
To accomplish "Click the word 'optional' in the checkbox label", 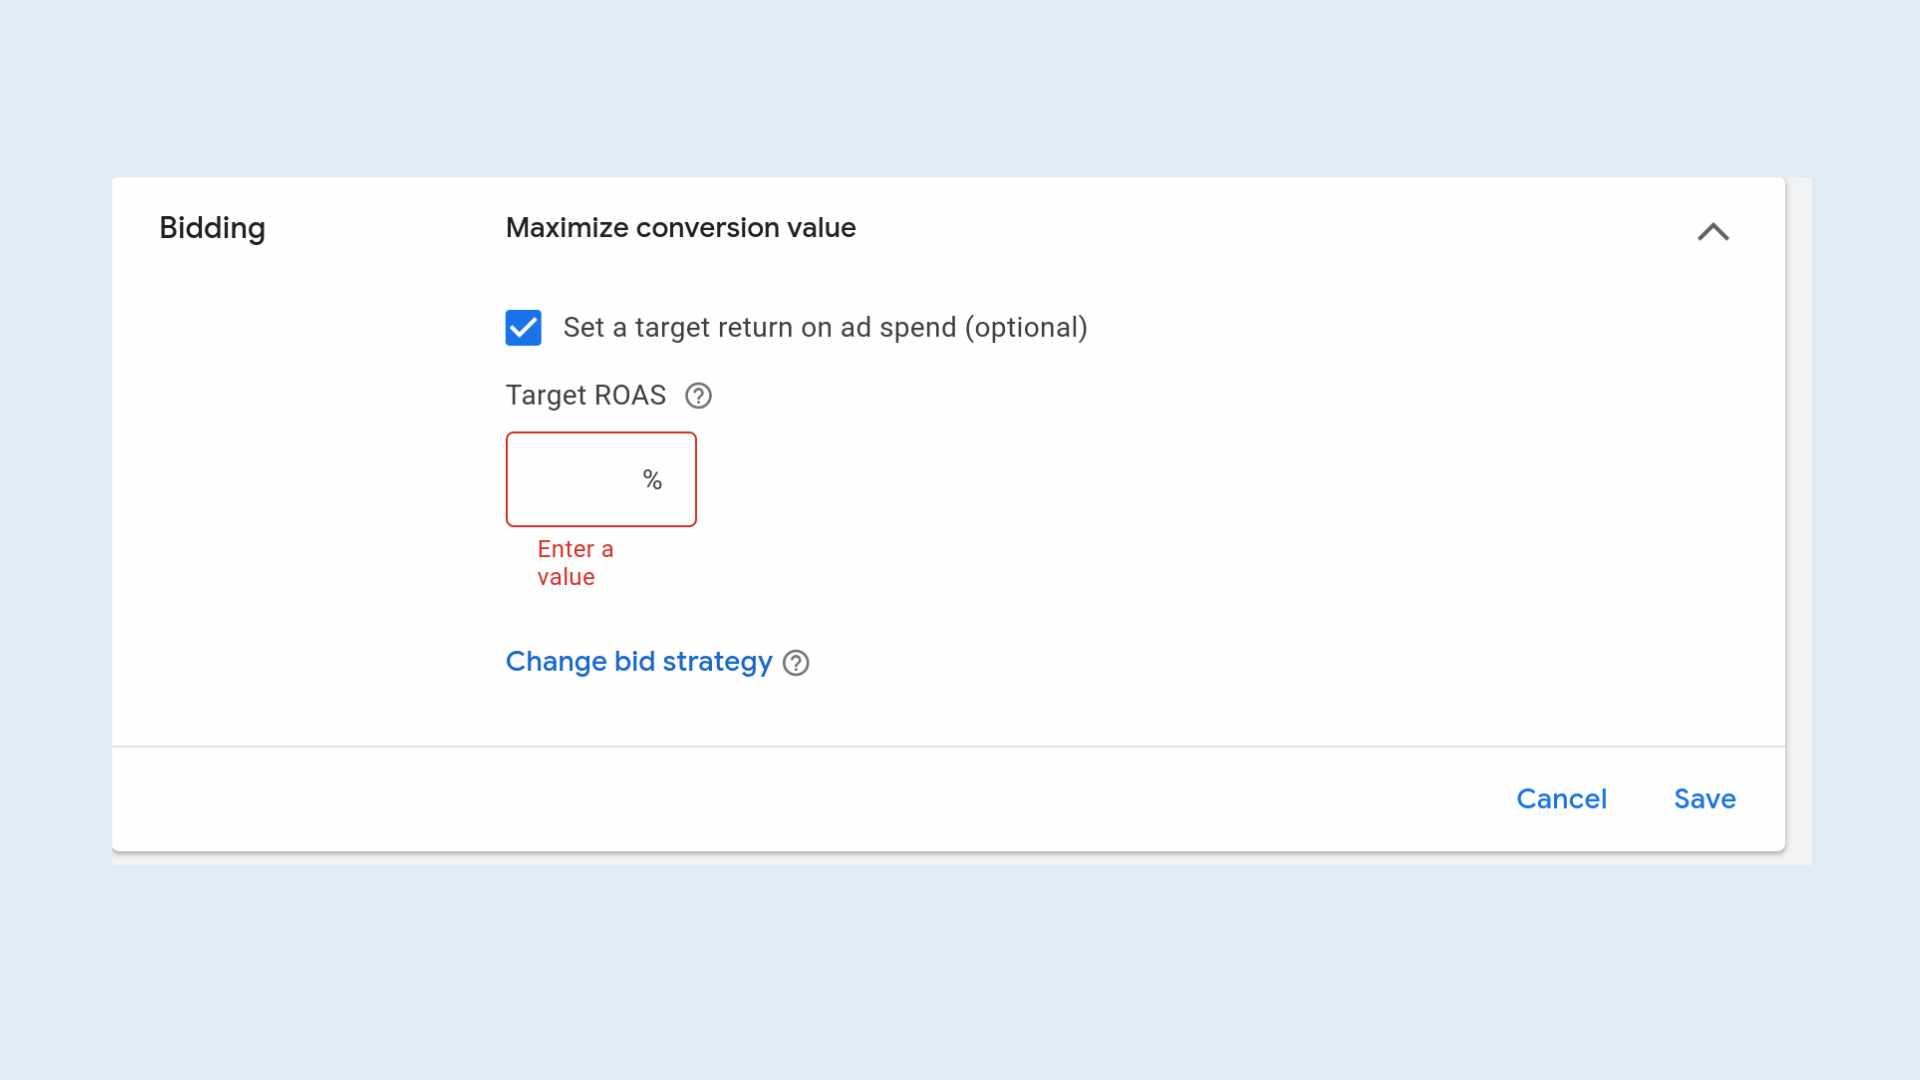I will coord(1025,328).
